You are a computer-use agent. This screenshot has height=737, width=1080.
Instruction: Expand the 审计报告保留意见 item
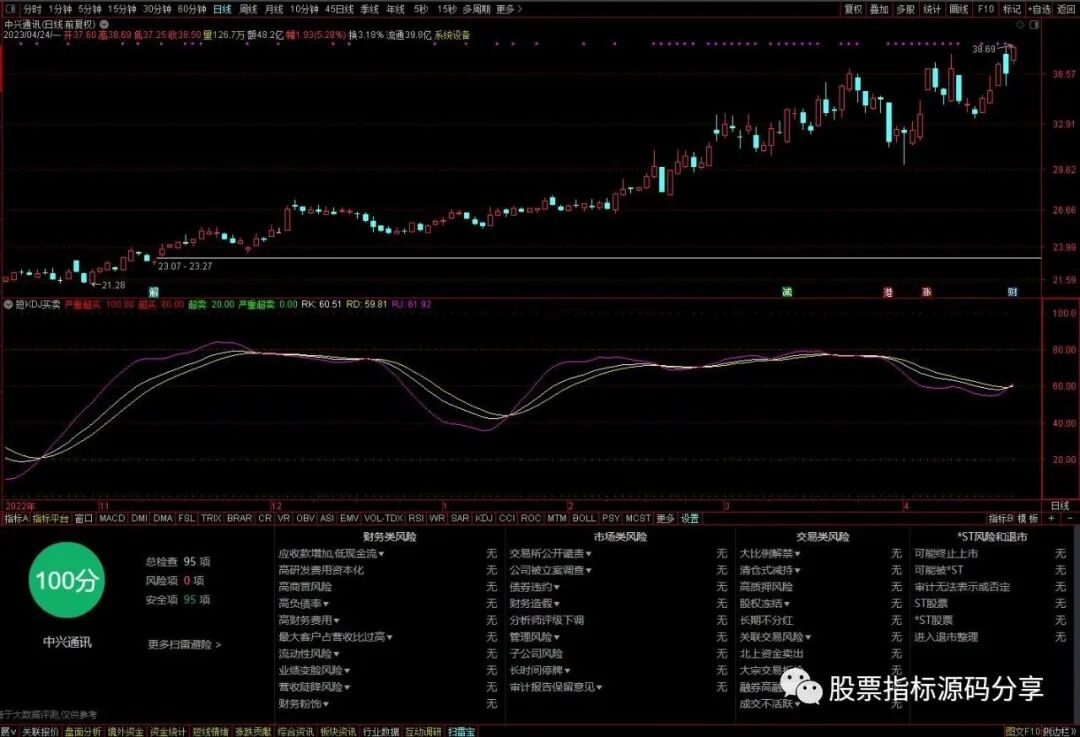[x=556, y=687]
